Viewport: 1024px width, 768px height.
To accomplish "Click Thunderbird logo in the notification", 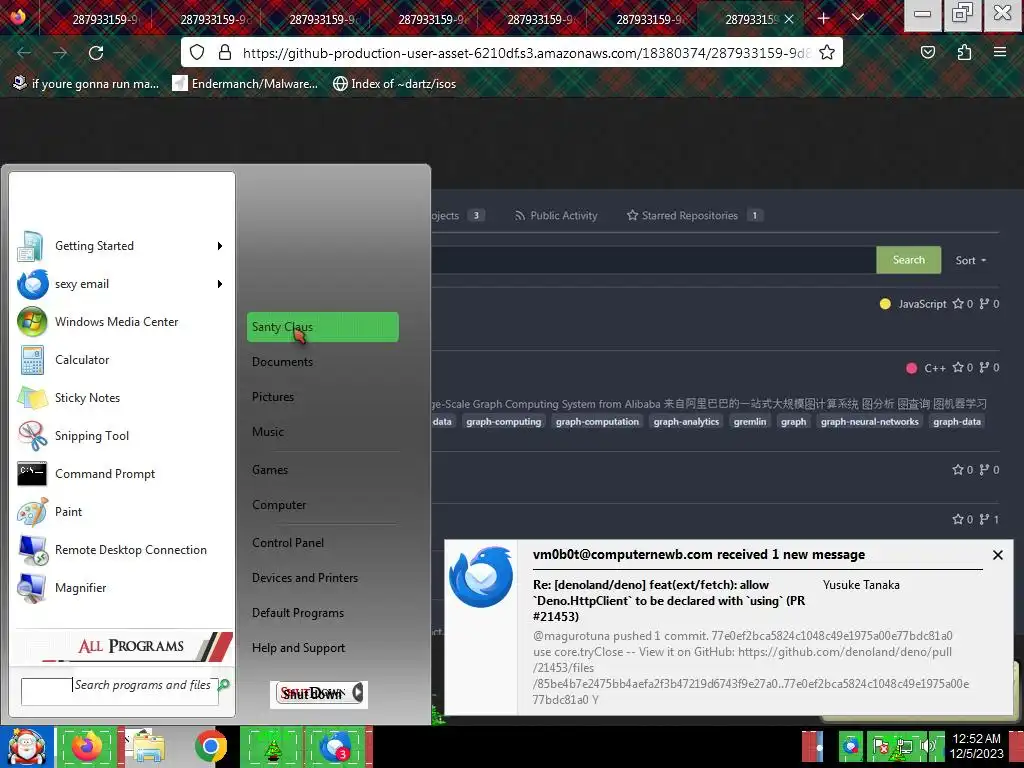I will (x=481, y=577).
